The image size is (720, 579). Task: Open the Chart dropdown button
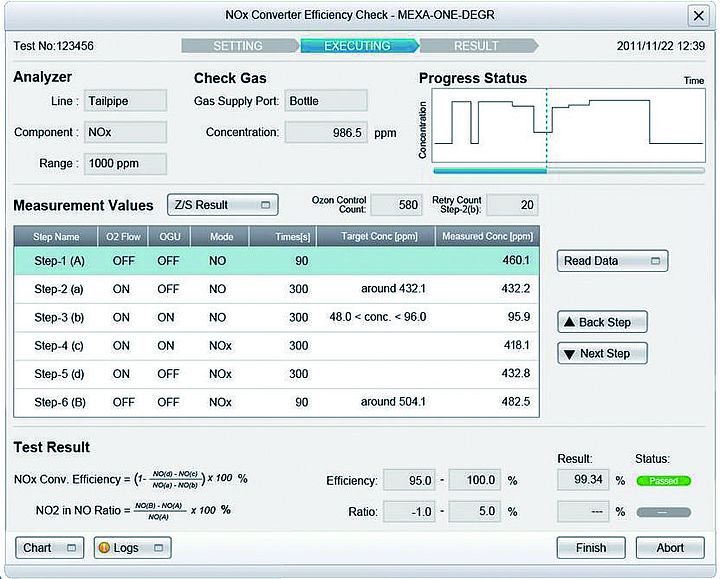point(50,548)
